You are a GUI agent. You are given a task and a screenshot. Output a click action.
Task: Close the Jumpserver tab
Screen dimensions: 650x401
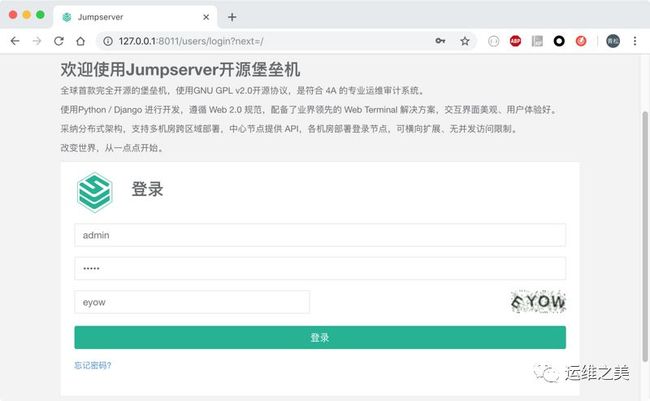[x=206, y=17]
